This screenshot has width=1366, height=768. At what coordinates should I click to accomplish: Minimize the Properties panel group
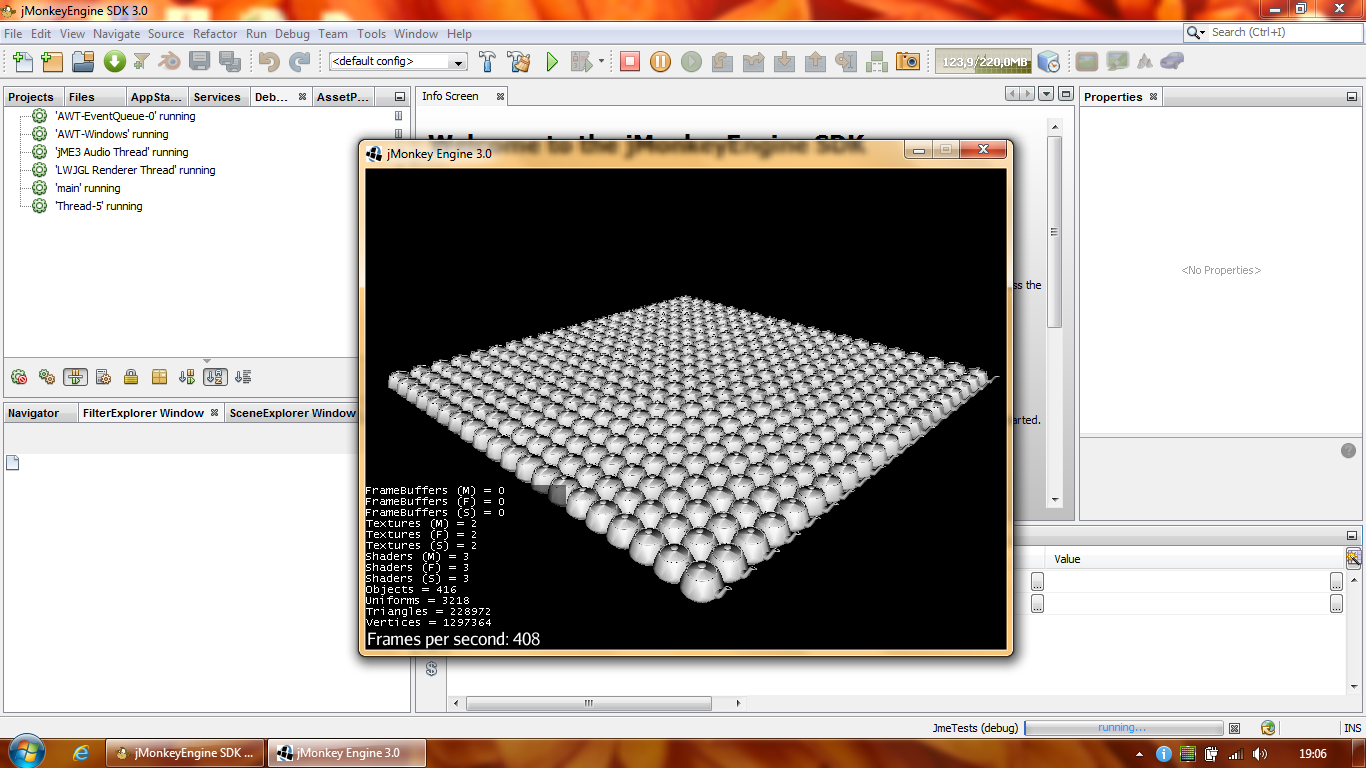pyautogui.click(x=1353, y=97)
